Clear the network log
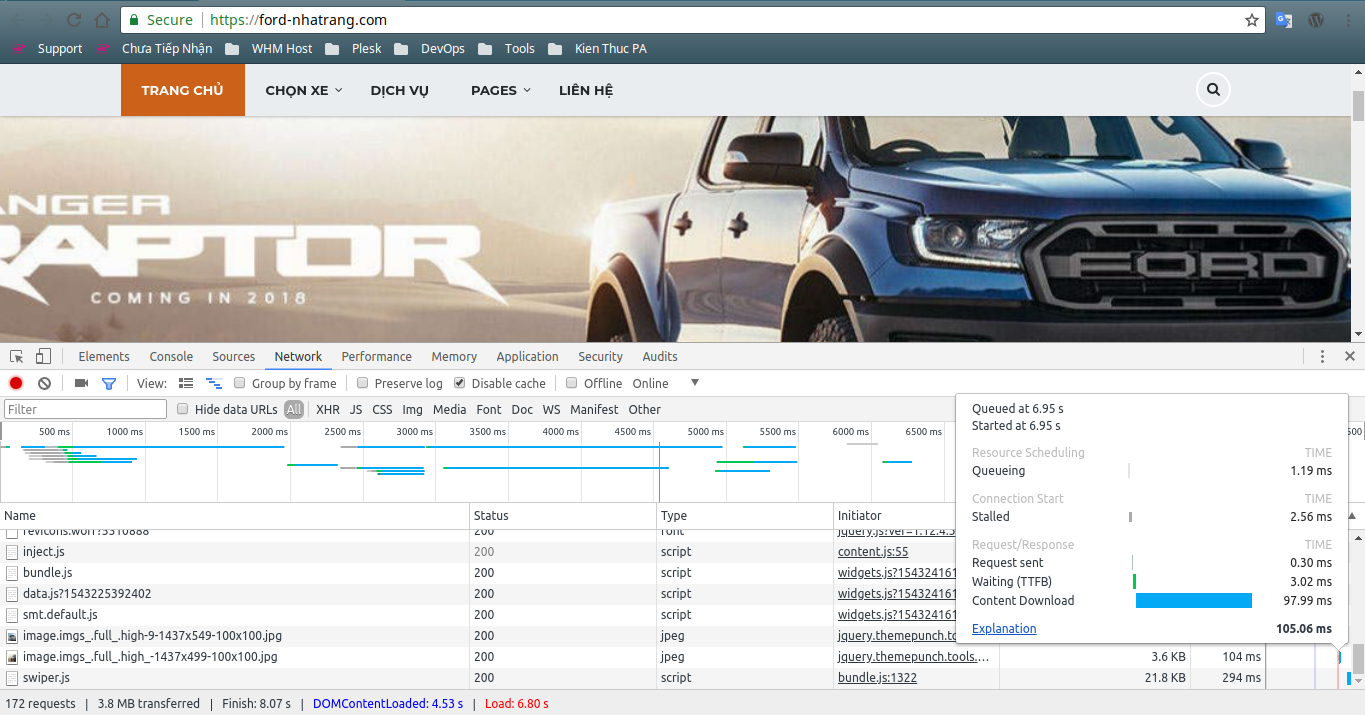Viewport: 1365px width, 715px height. click(x=44, y=383)
